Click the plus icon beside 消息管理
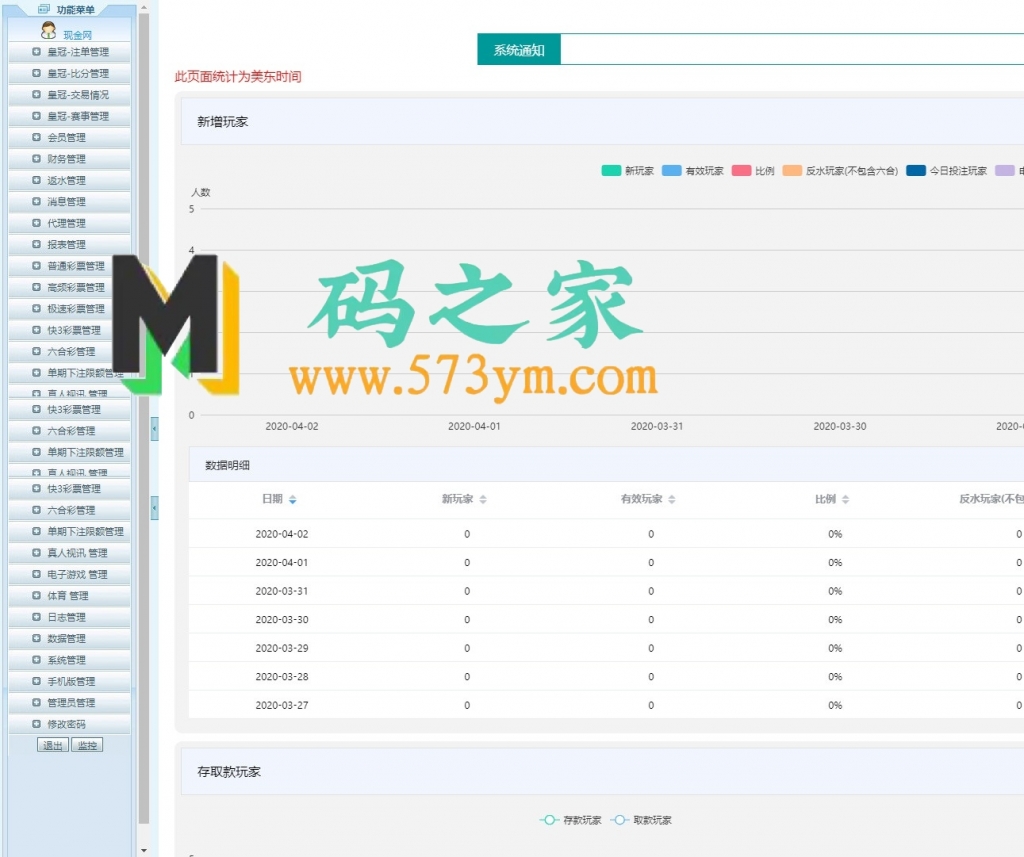This screenshot has width=1024, height=857. (x=37, y=201)
